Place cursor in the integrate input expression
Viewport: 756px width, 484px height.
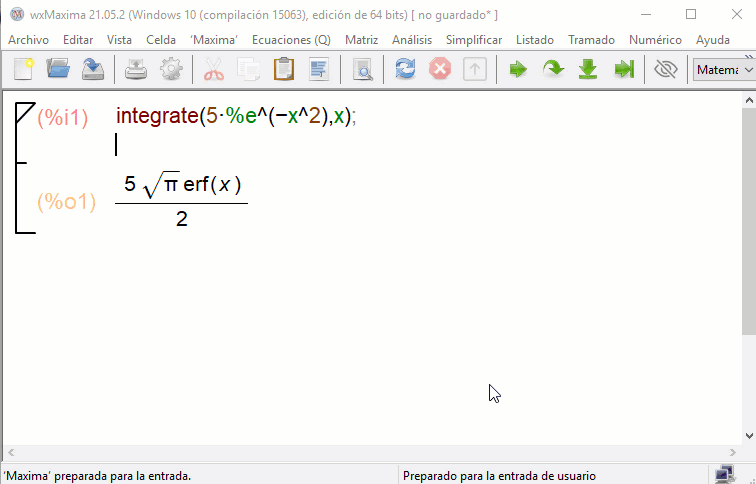pos(236,116)
